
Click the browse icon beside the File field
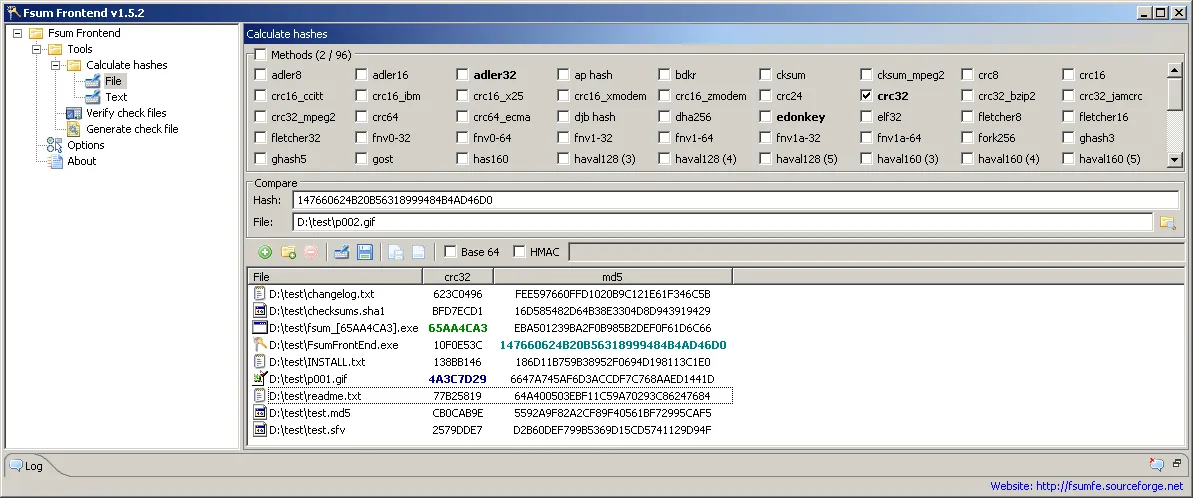click(x=1166, y=222)
